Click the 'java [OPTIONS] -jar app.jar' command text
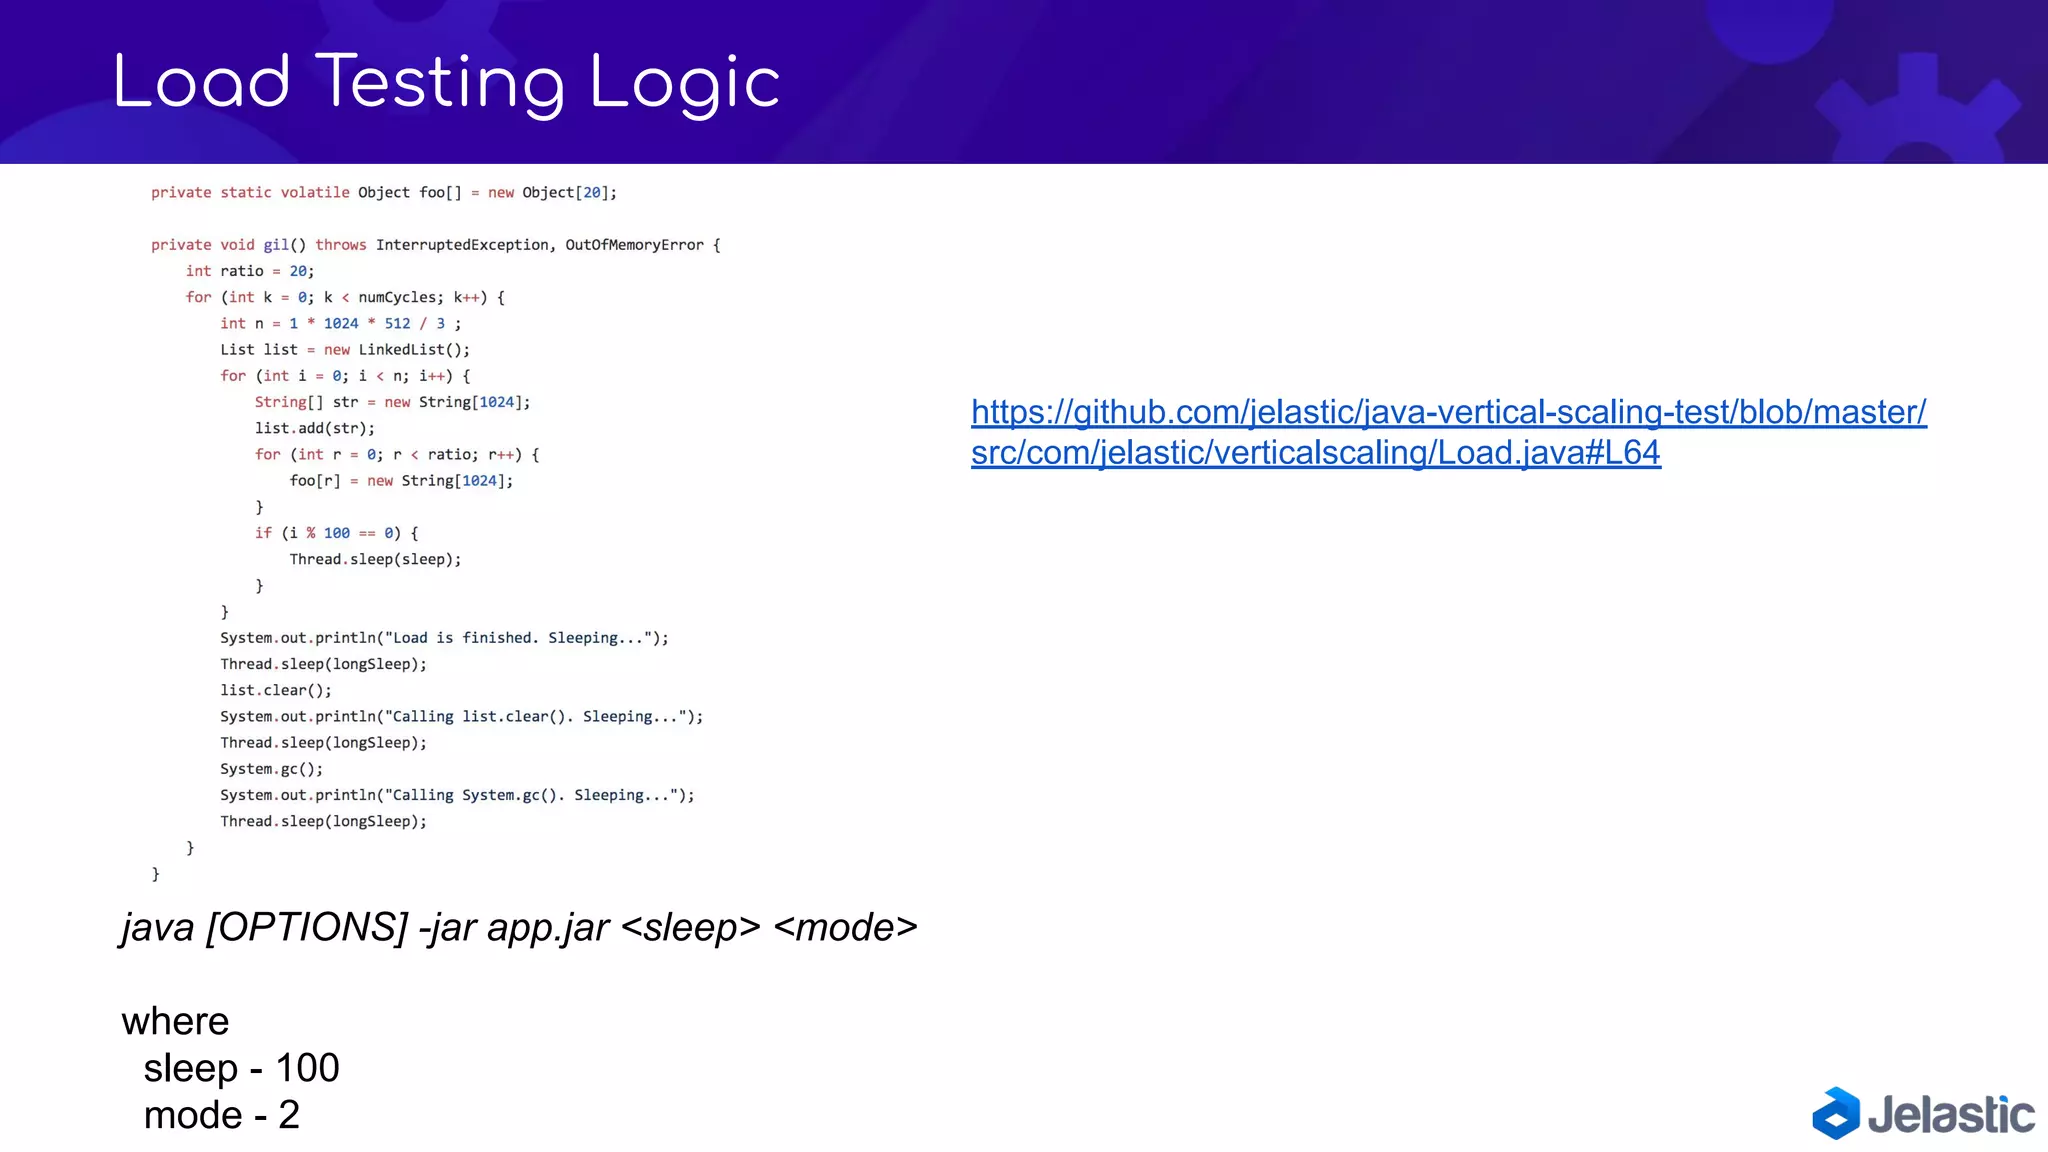 coord(519,928)
